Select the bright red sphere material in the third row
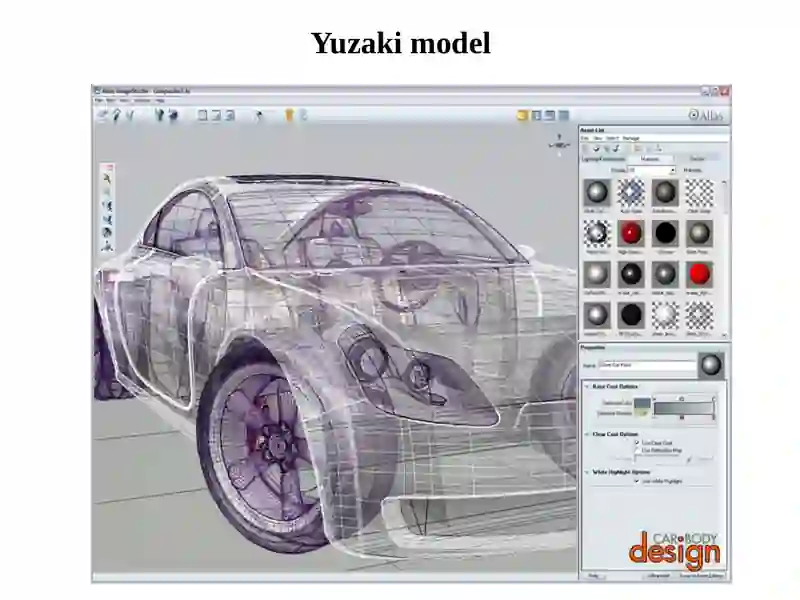The image size is (800, 600). 699,274
